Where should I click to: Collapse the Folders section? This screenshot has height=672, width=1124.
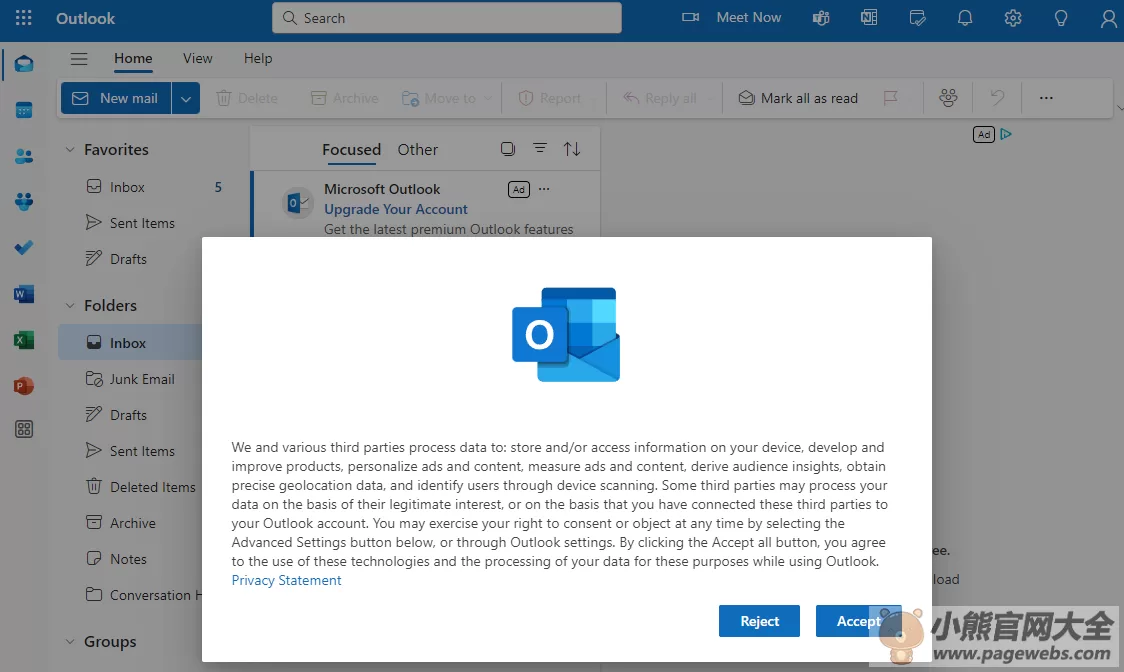click(x=70, y=306)
